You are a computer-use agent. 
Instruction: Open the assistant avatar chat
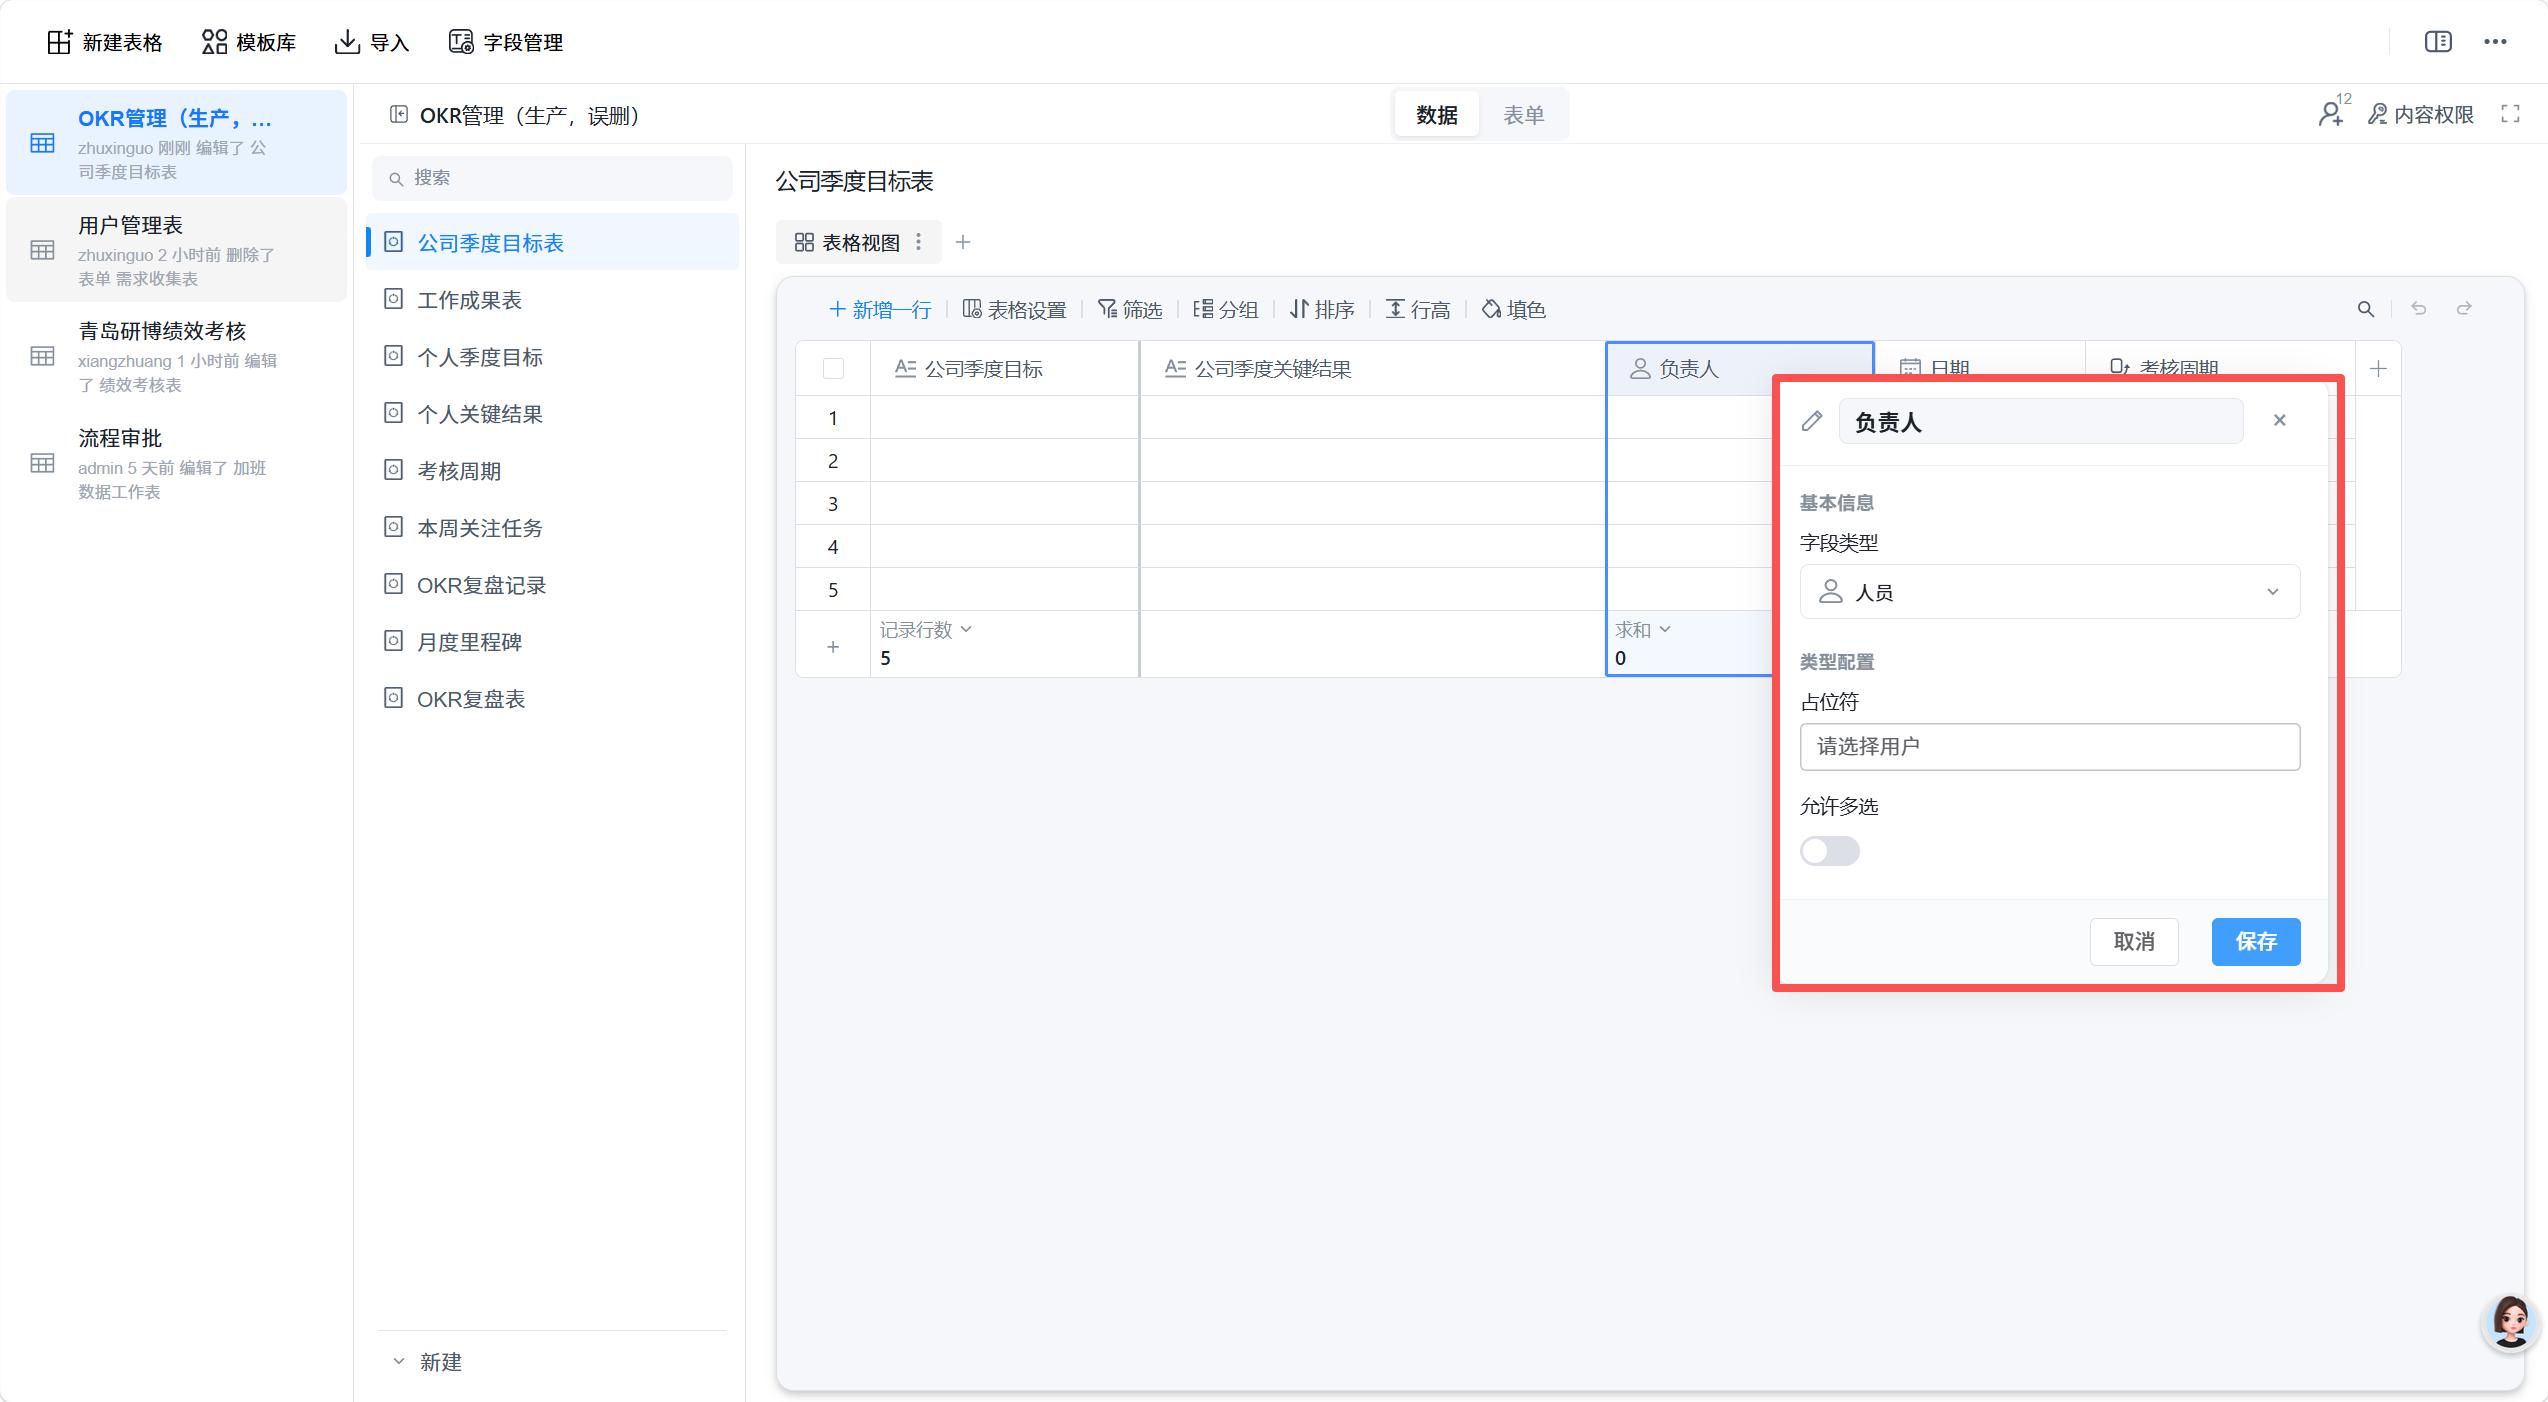[2511, 1322]
